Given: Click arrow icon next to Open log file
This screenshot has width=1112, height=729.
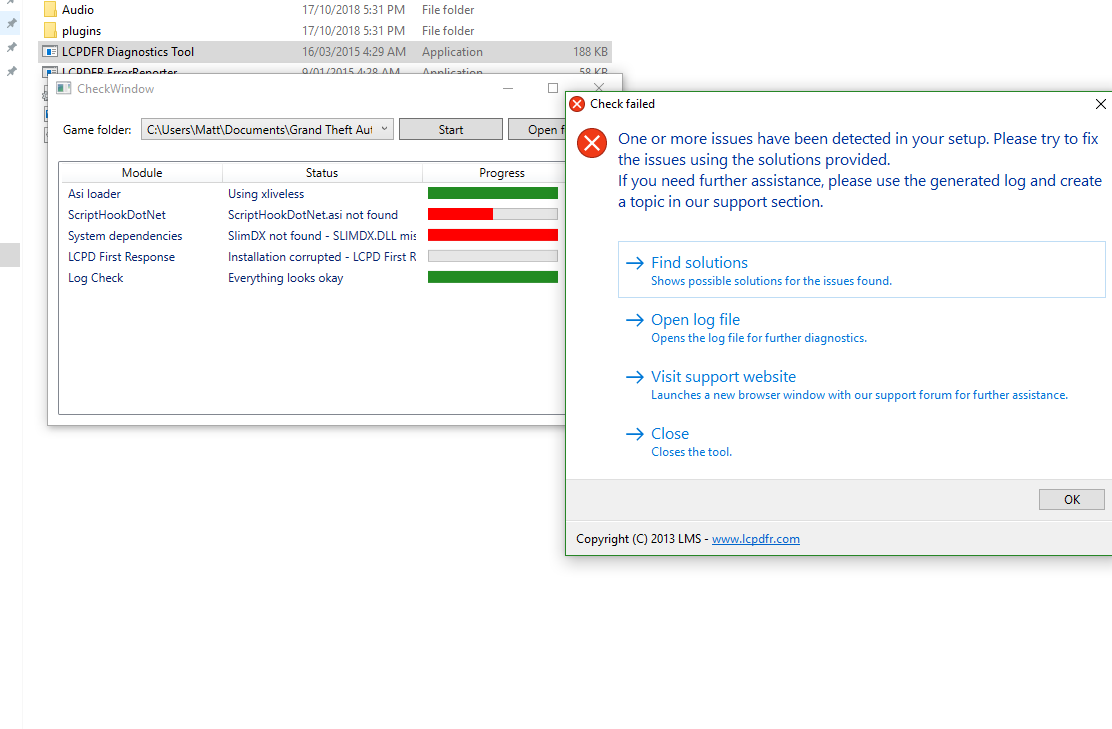Looking at the screenshot, I should point(634,320).
